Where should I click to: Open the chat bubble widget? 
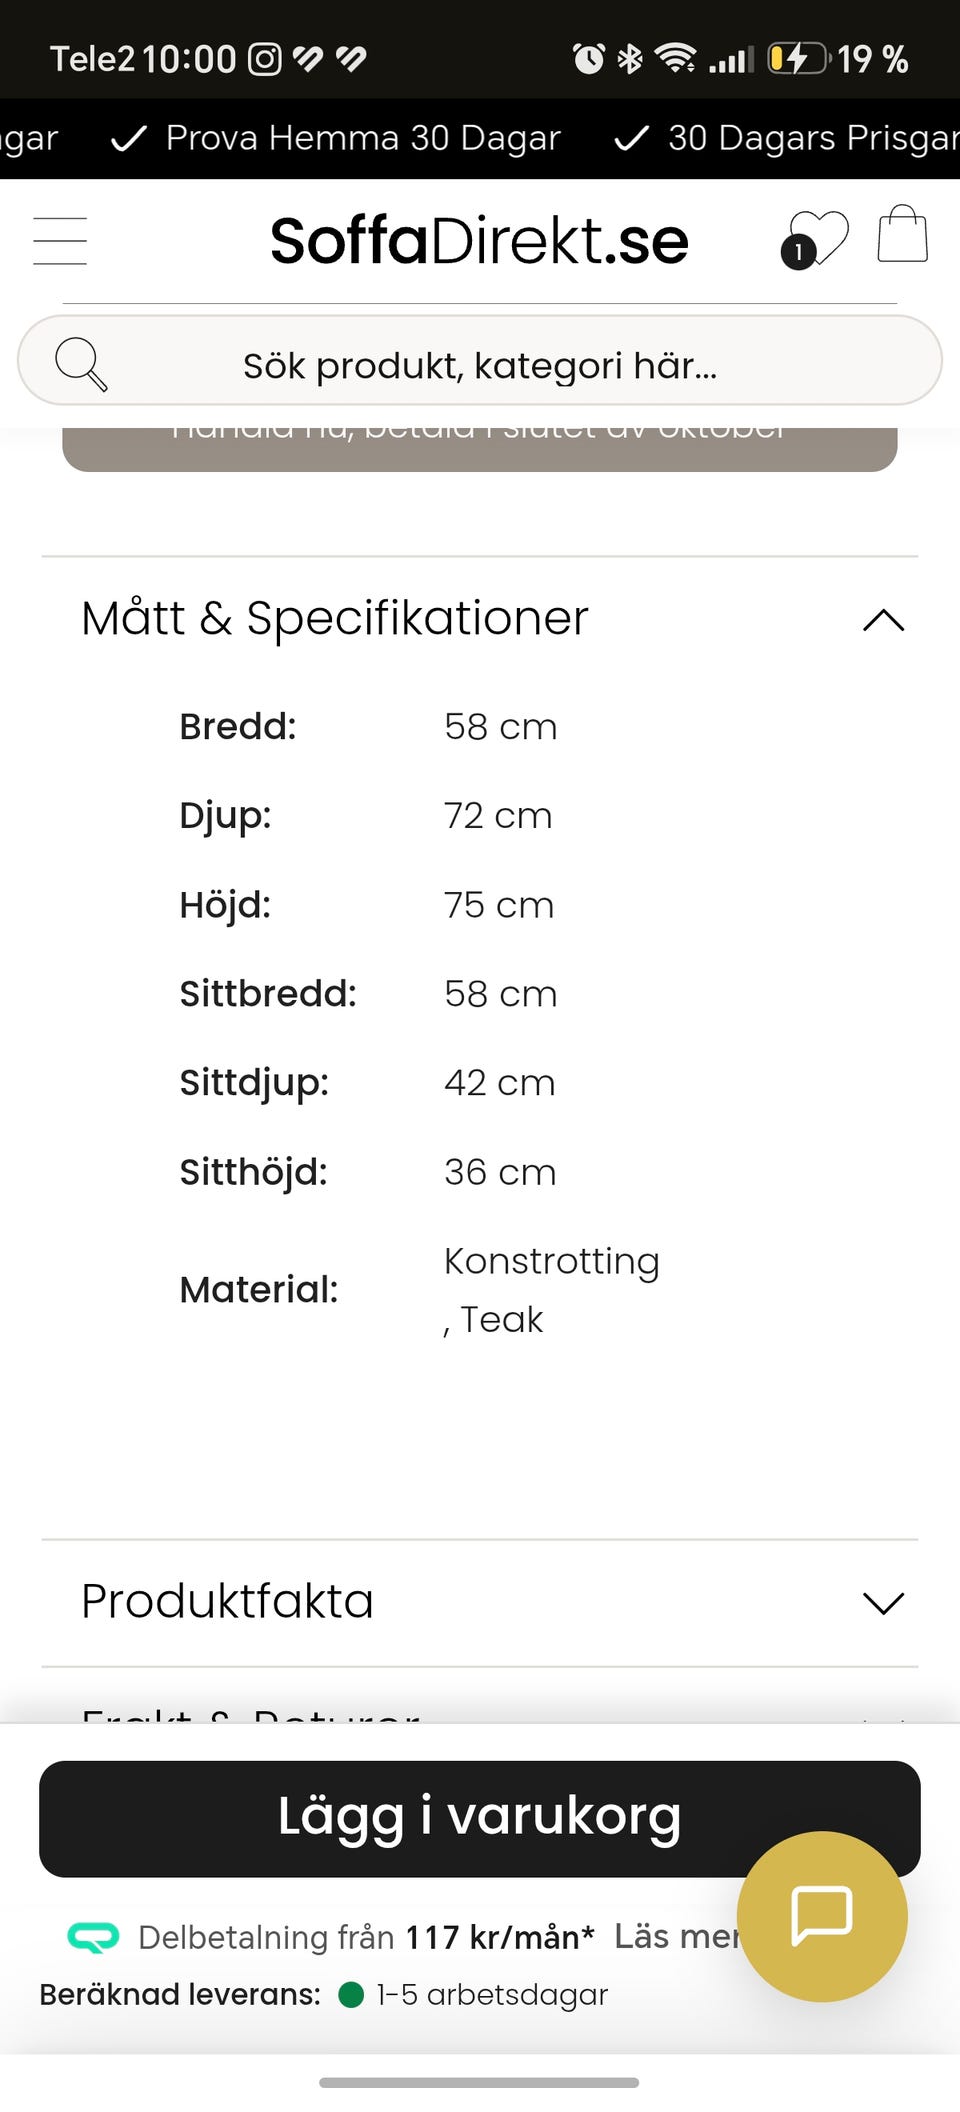822,1916
